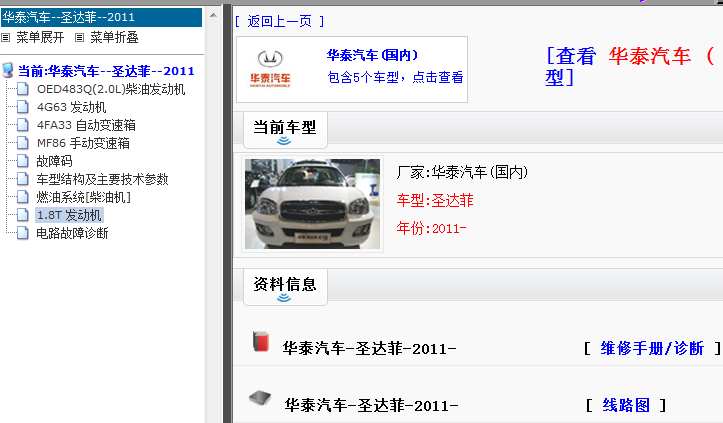Select 4FA33 自动变速箱 in the tree
723x423 pixels.
click(x=86, y=125)
